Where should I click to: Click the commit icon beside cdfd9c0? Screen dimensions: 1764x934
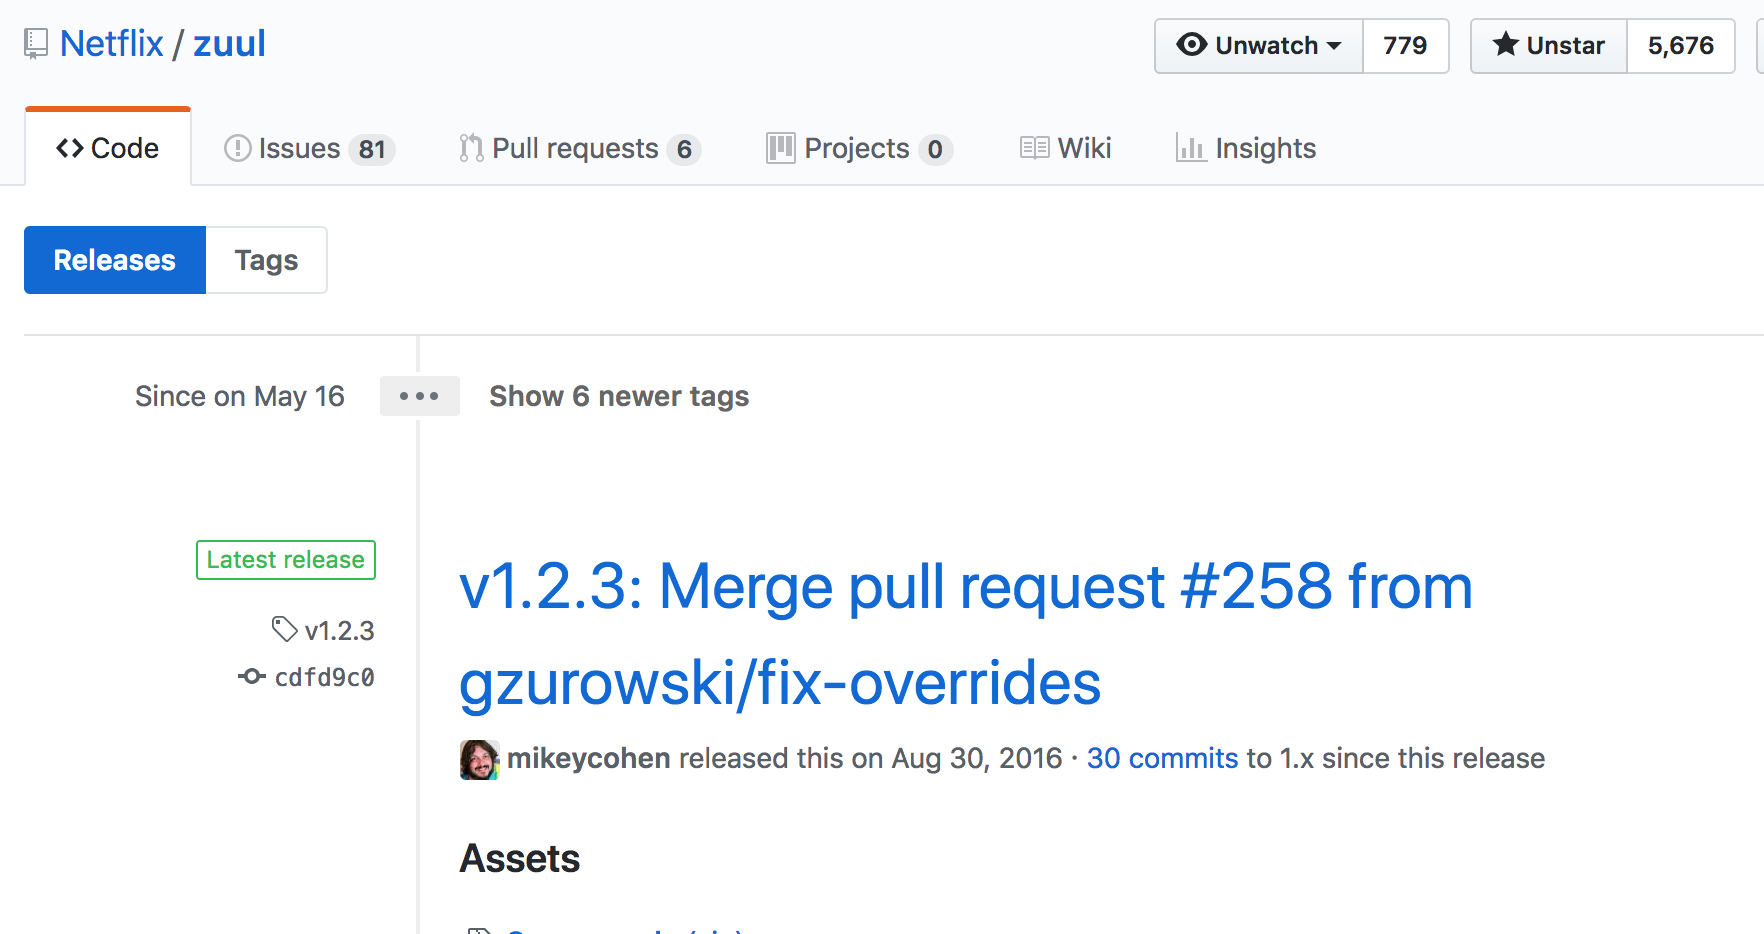tap(252, 677)
